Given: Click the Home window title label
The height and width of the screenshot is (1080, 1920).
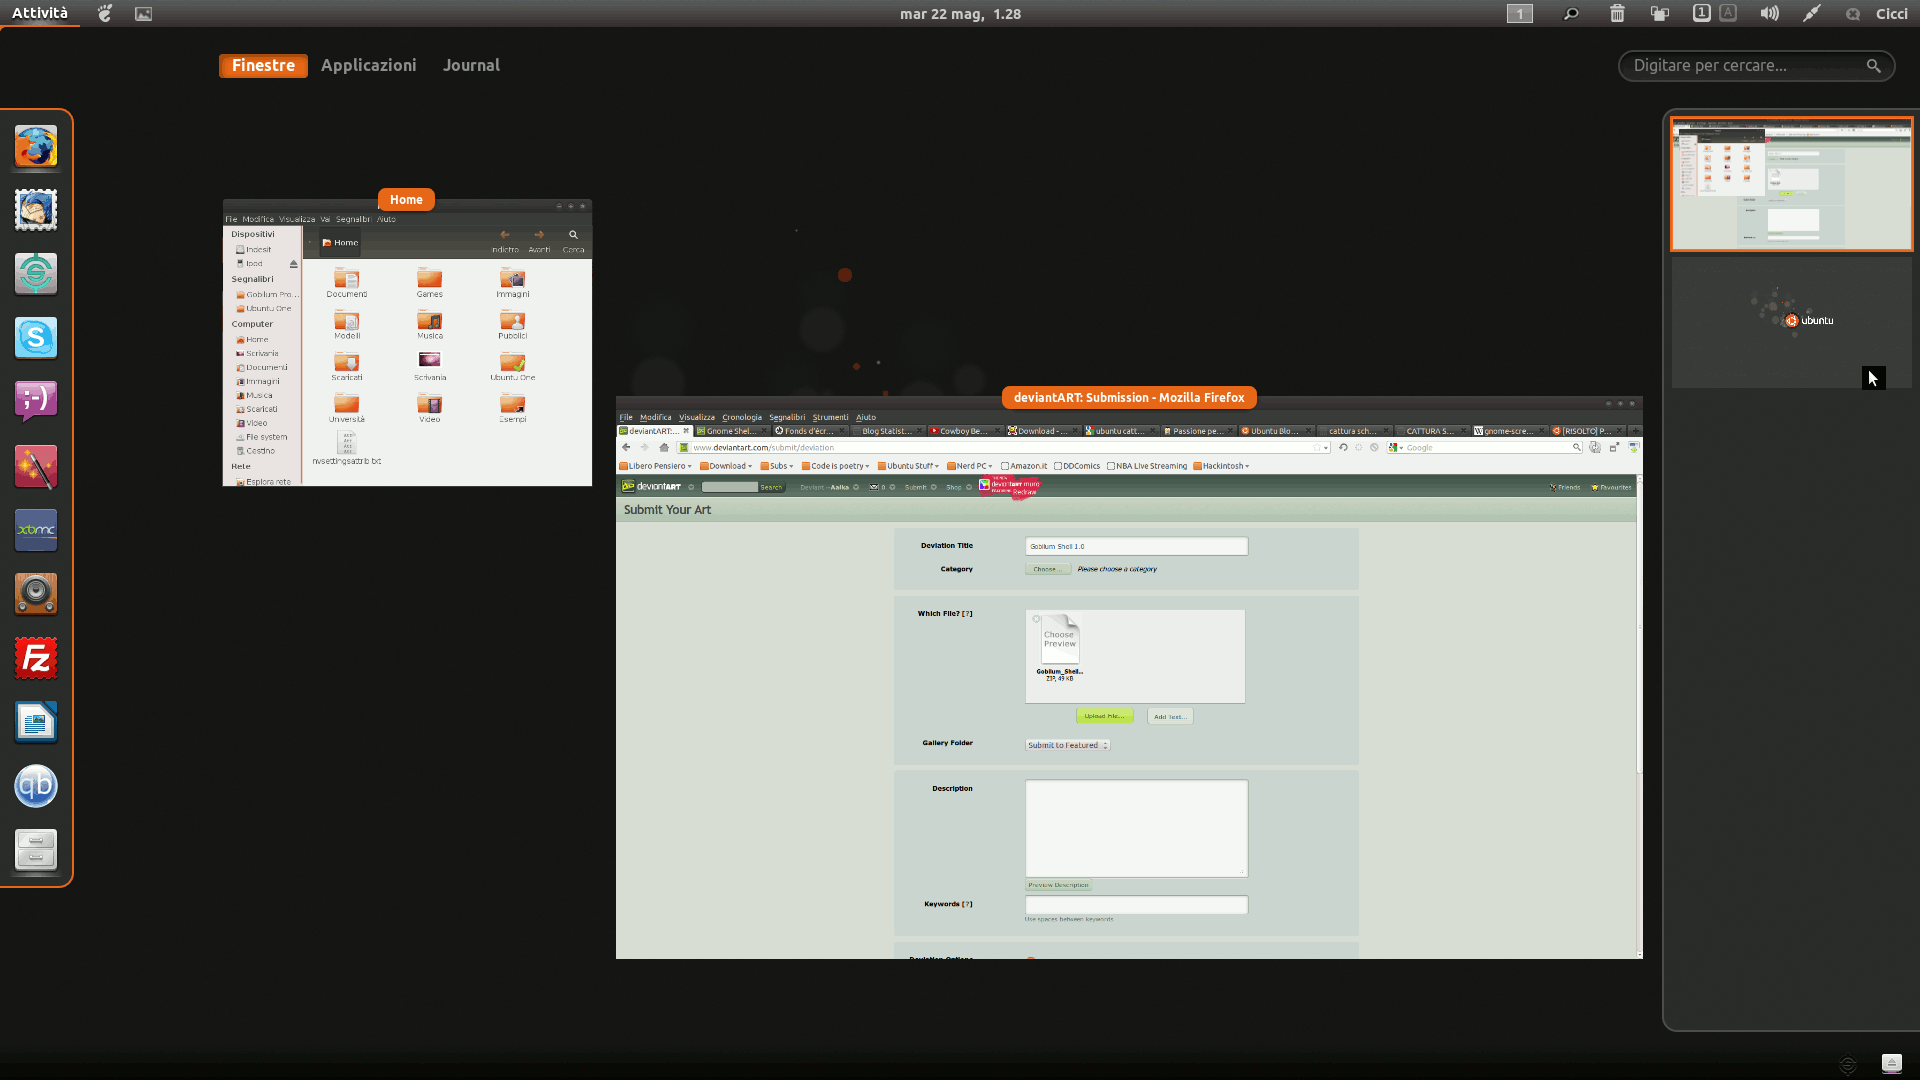Looking at the screenshot, I should tap(406, 200).
